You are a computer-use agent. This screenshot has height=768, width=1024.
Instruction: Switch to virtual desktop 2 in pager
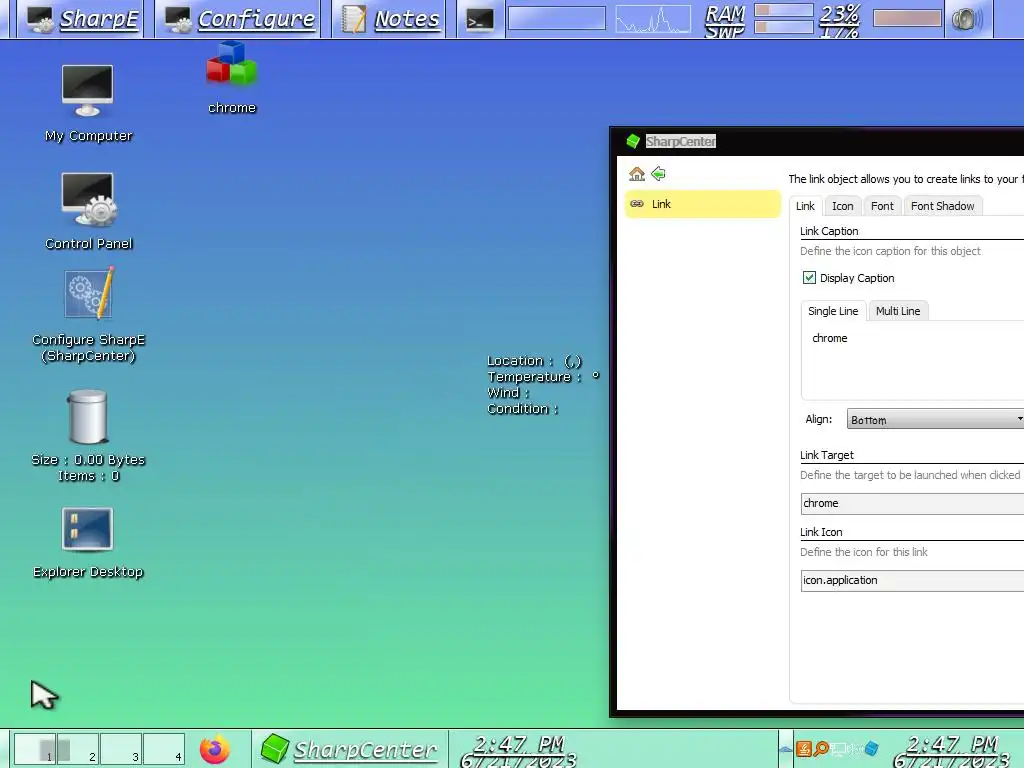[x=78, y=748]
